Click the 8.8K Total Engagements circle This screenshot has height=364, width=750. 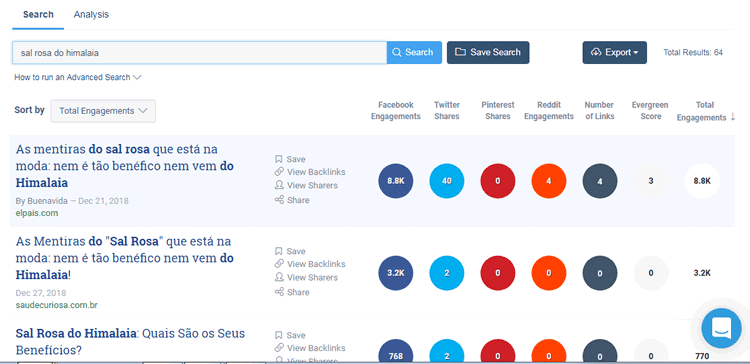[702, 181]
